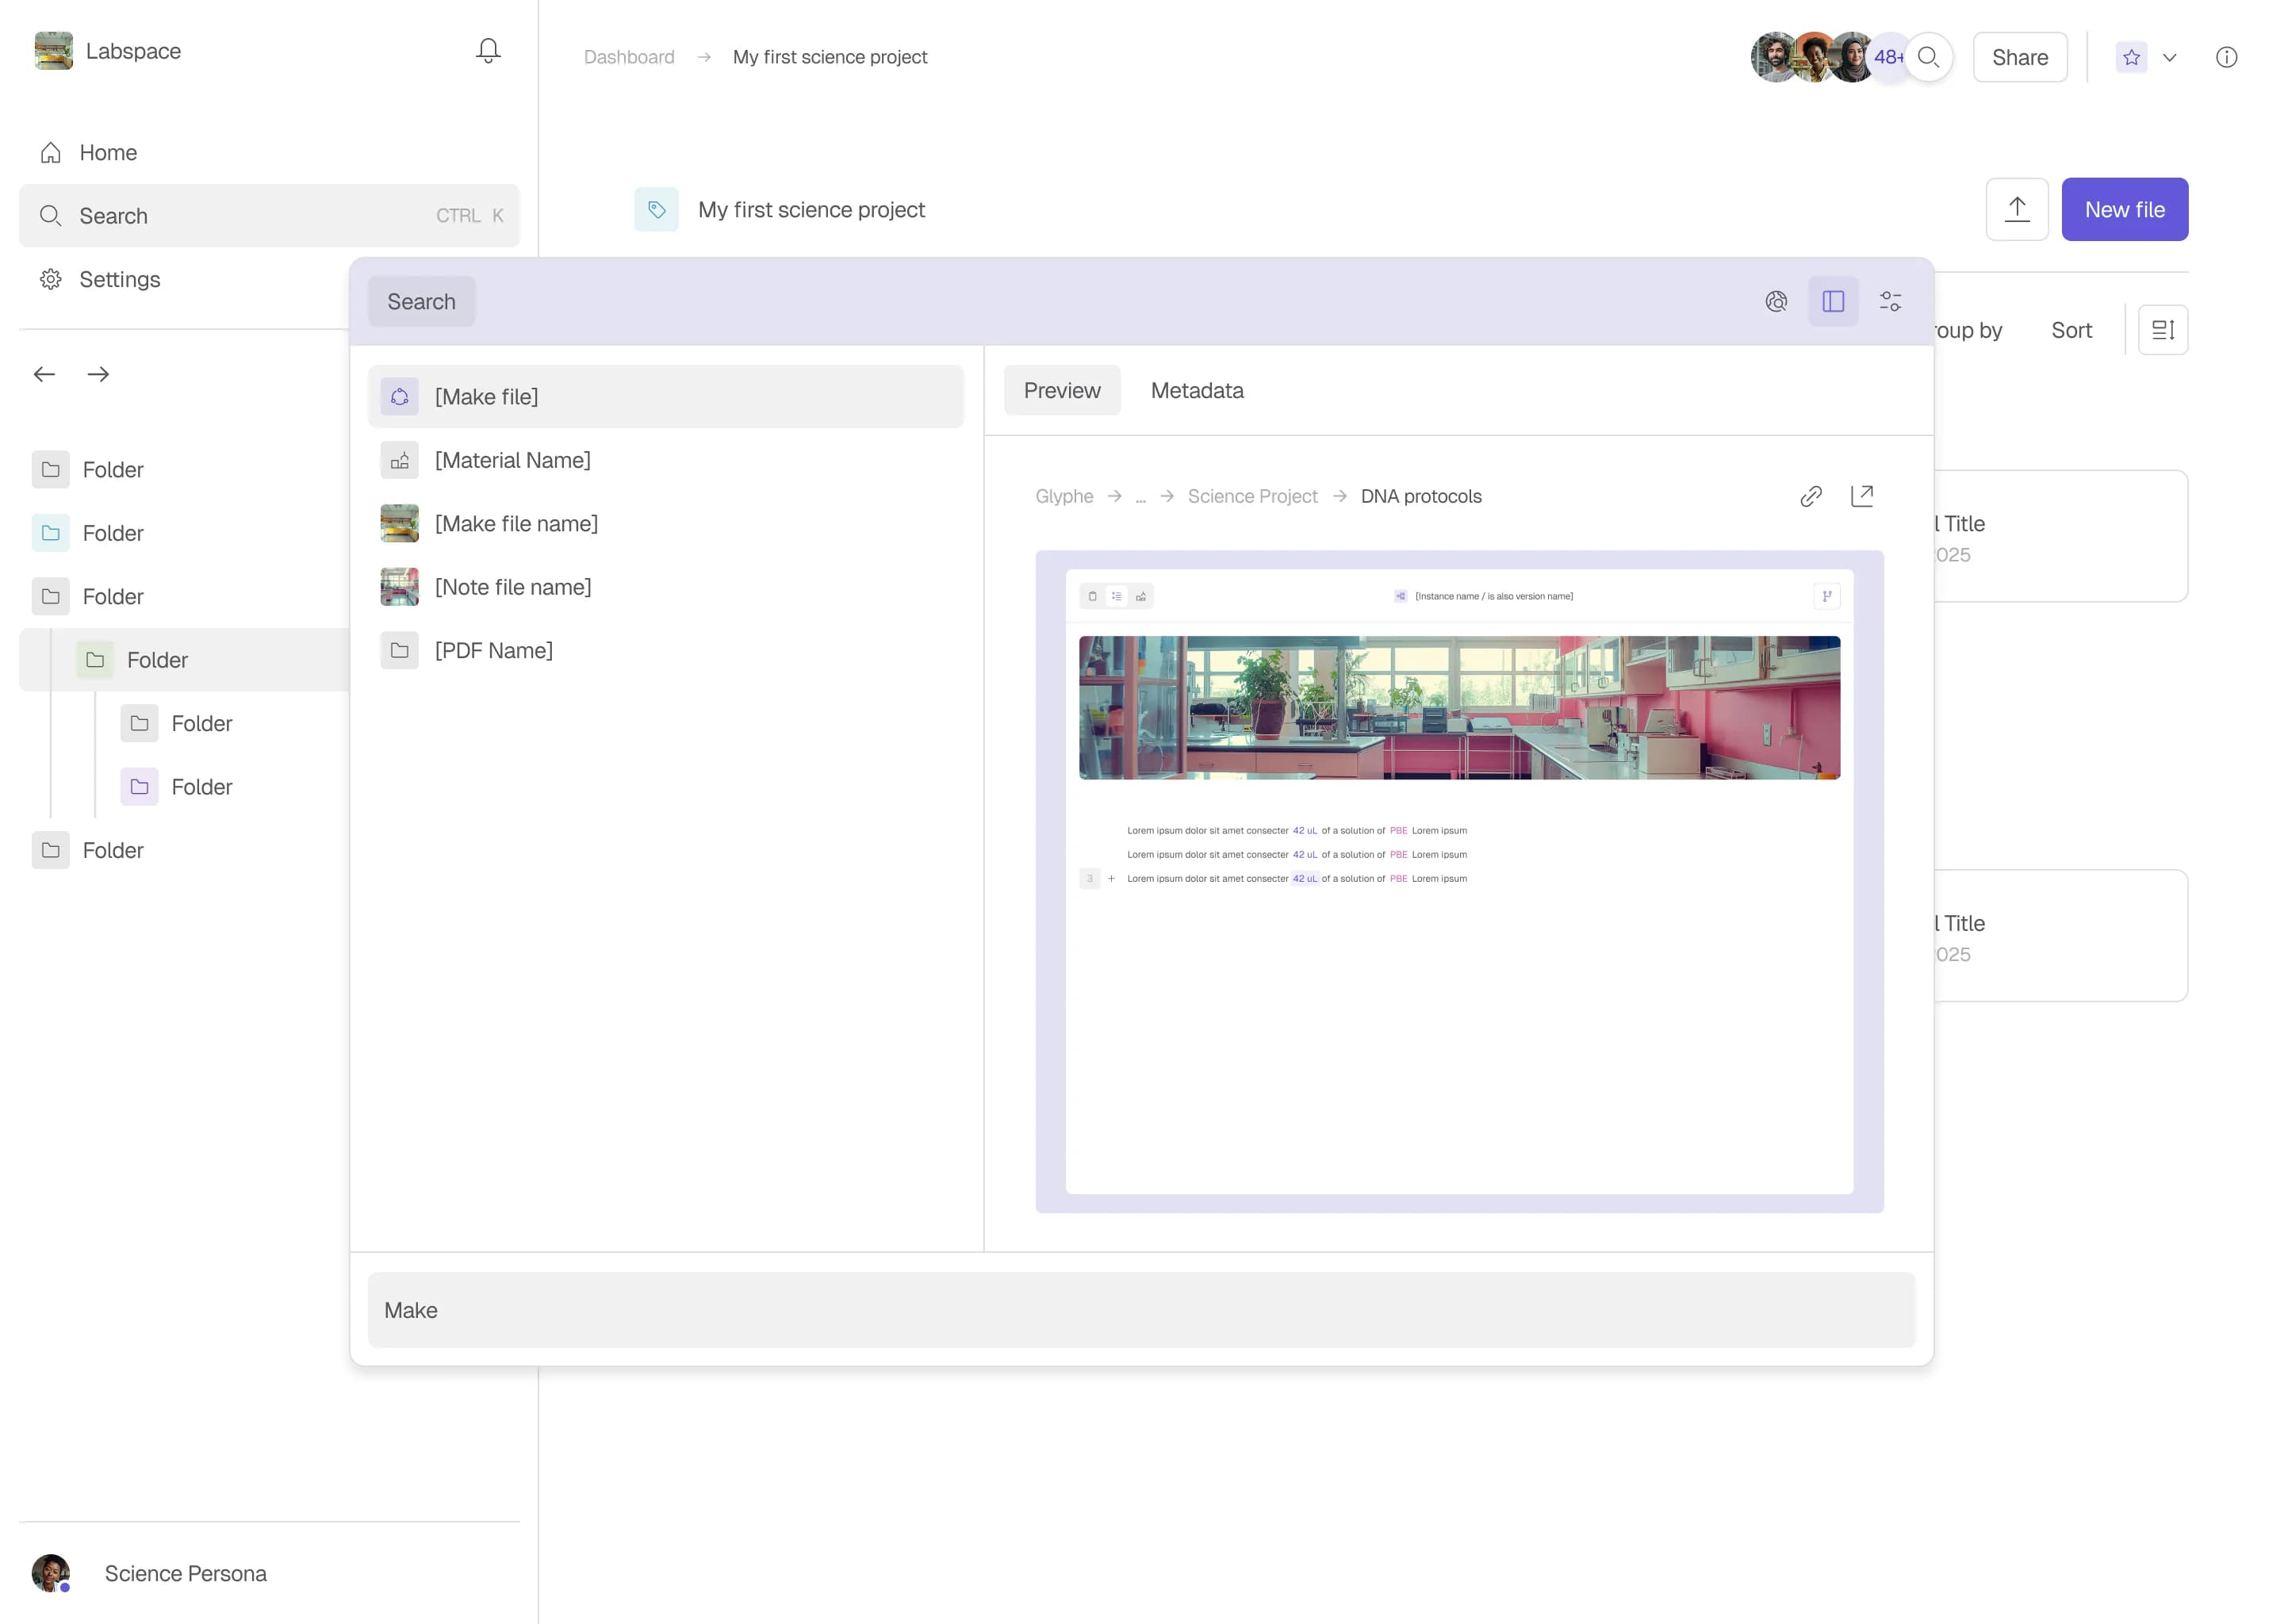
Task: Click the search input containing Make
Action: click(1141, 1310)
